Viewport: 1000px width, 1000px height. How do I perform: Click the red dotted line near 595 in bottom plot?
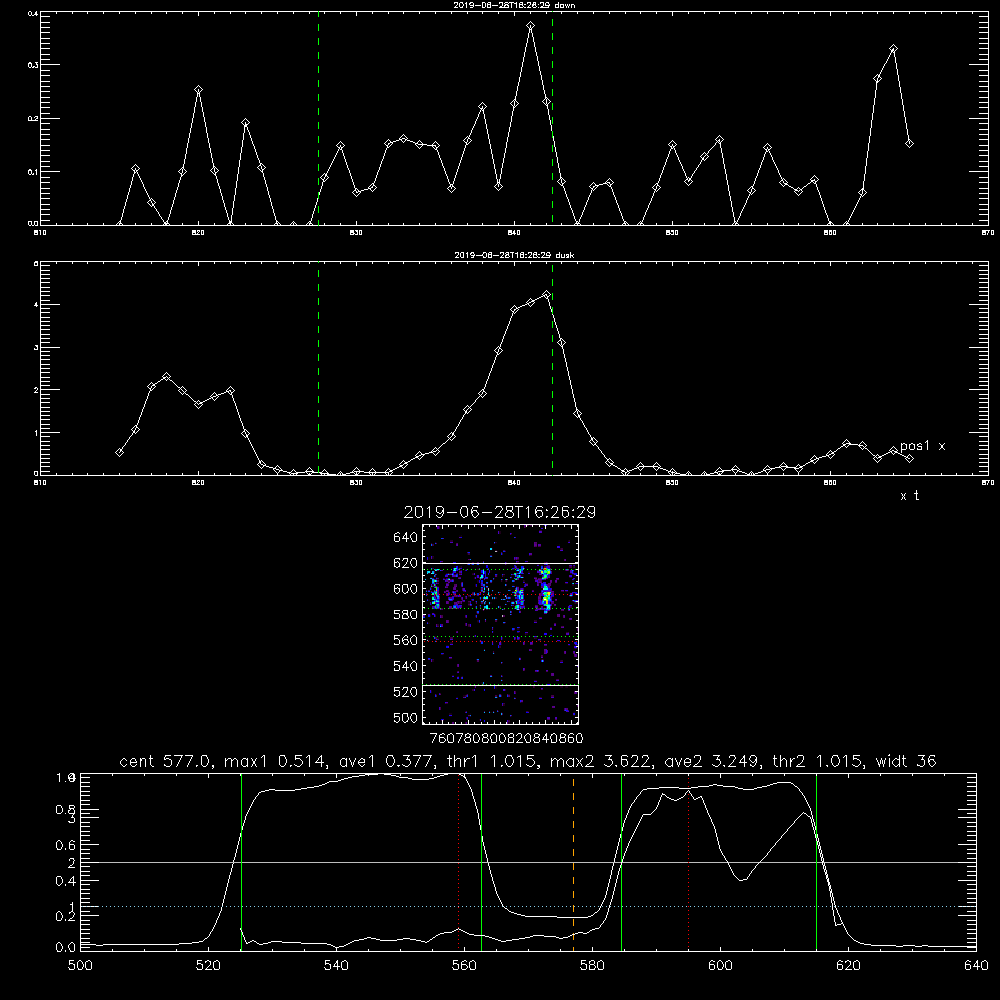(x=689, y=862)
